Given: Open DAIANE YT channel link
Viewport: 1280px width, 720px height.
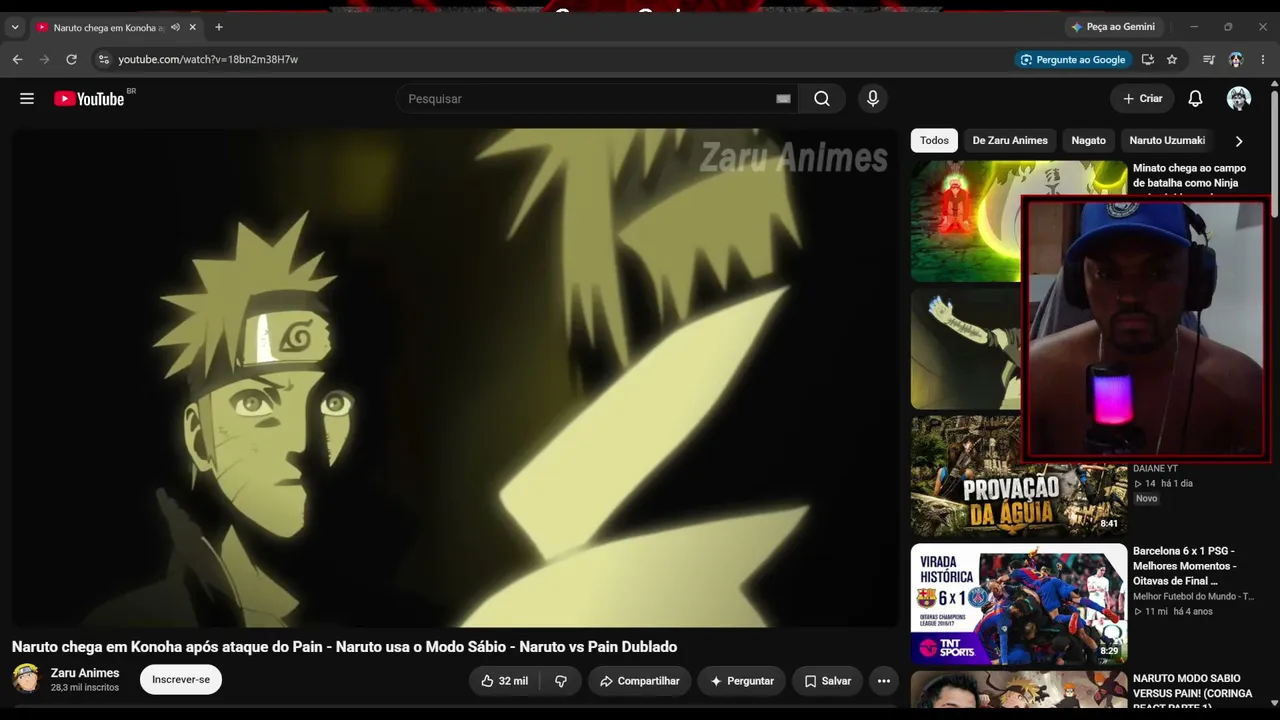Looking at the screenshot, I should tap(1155, 468).
